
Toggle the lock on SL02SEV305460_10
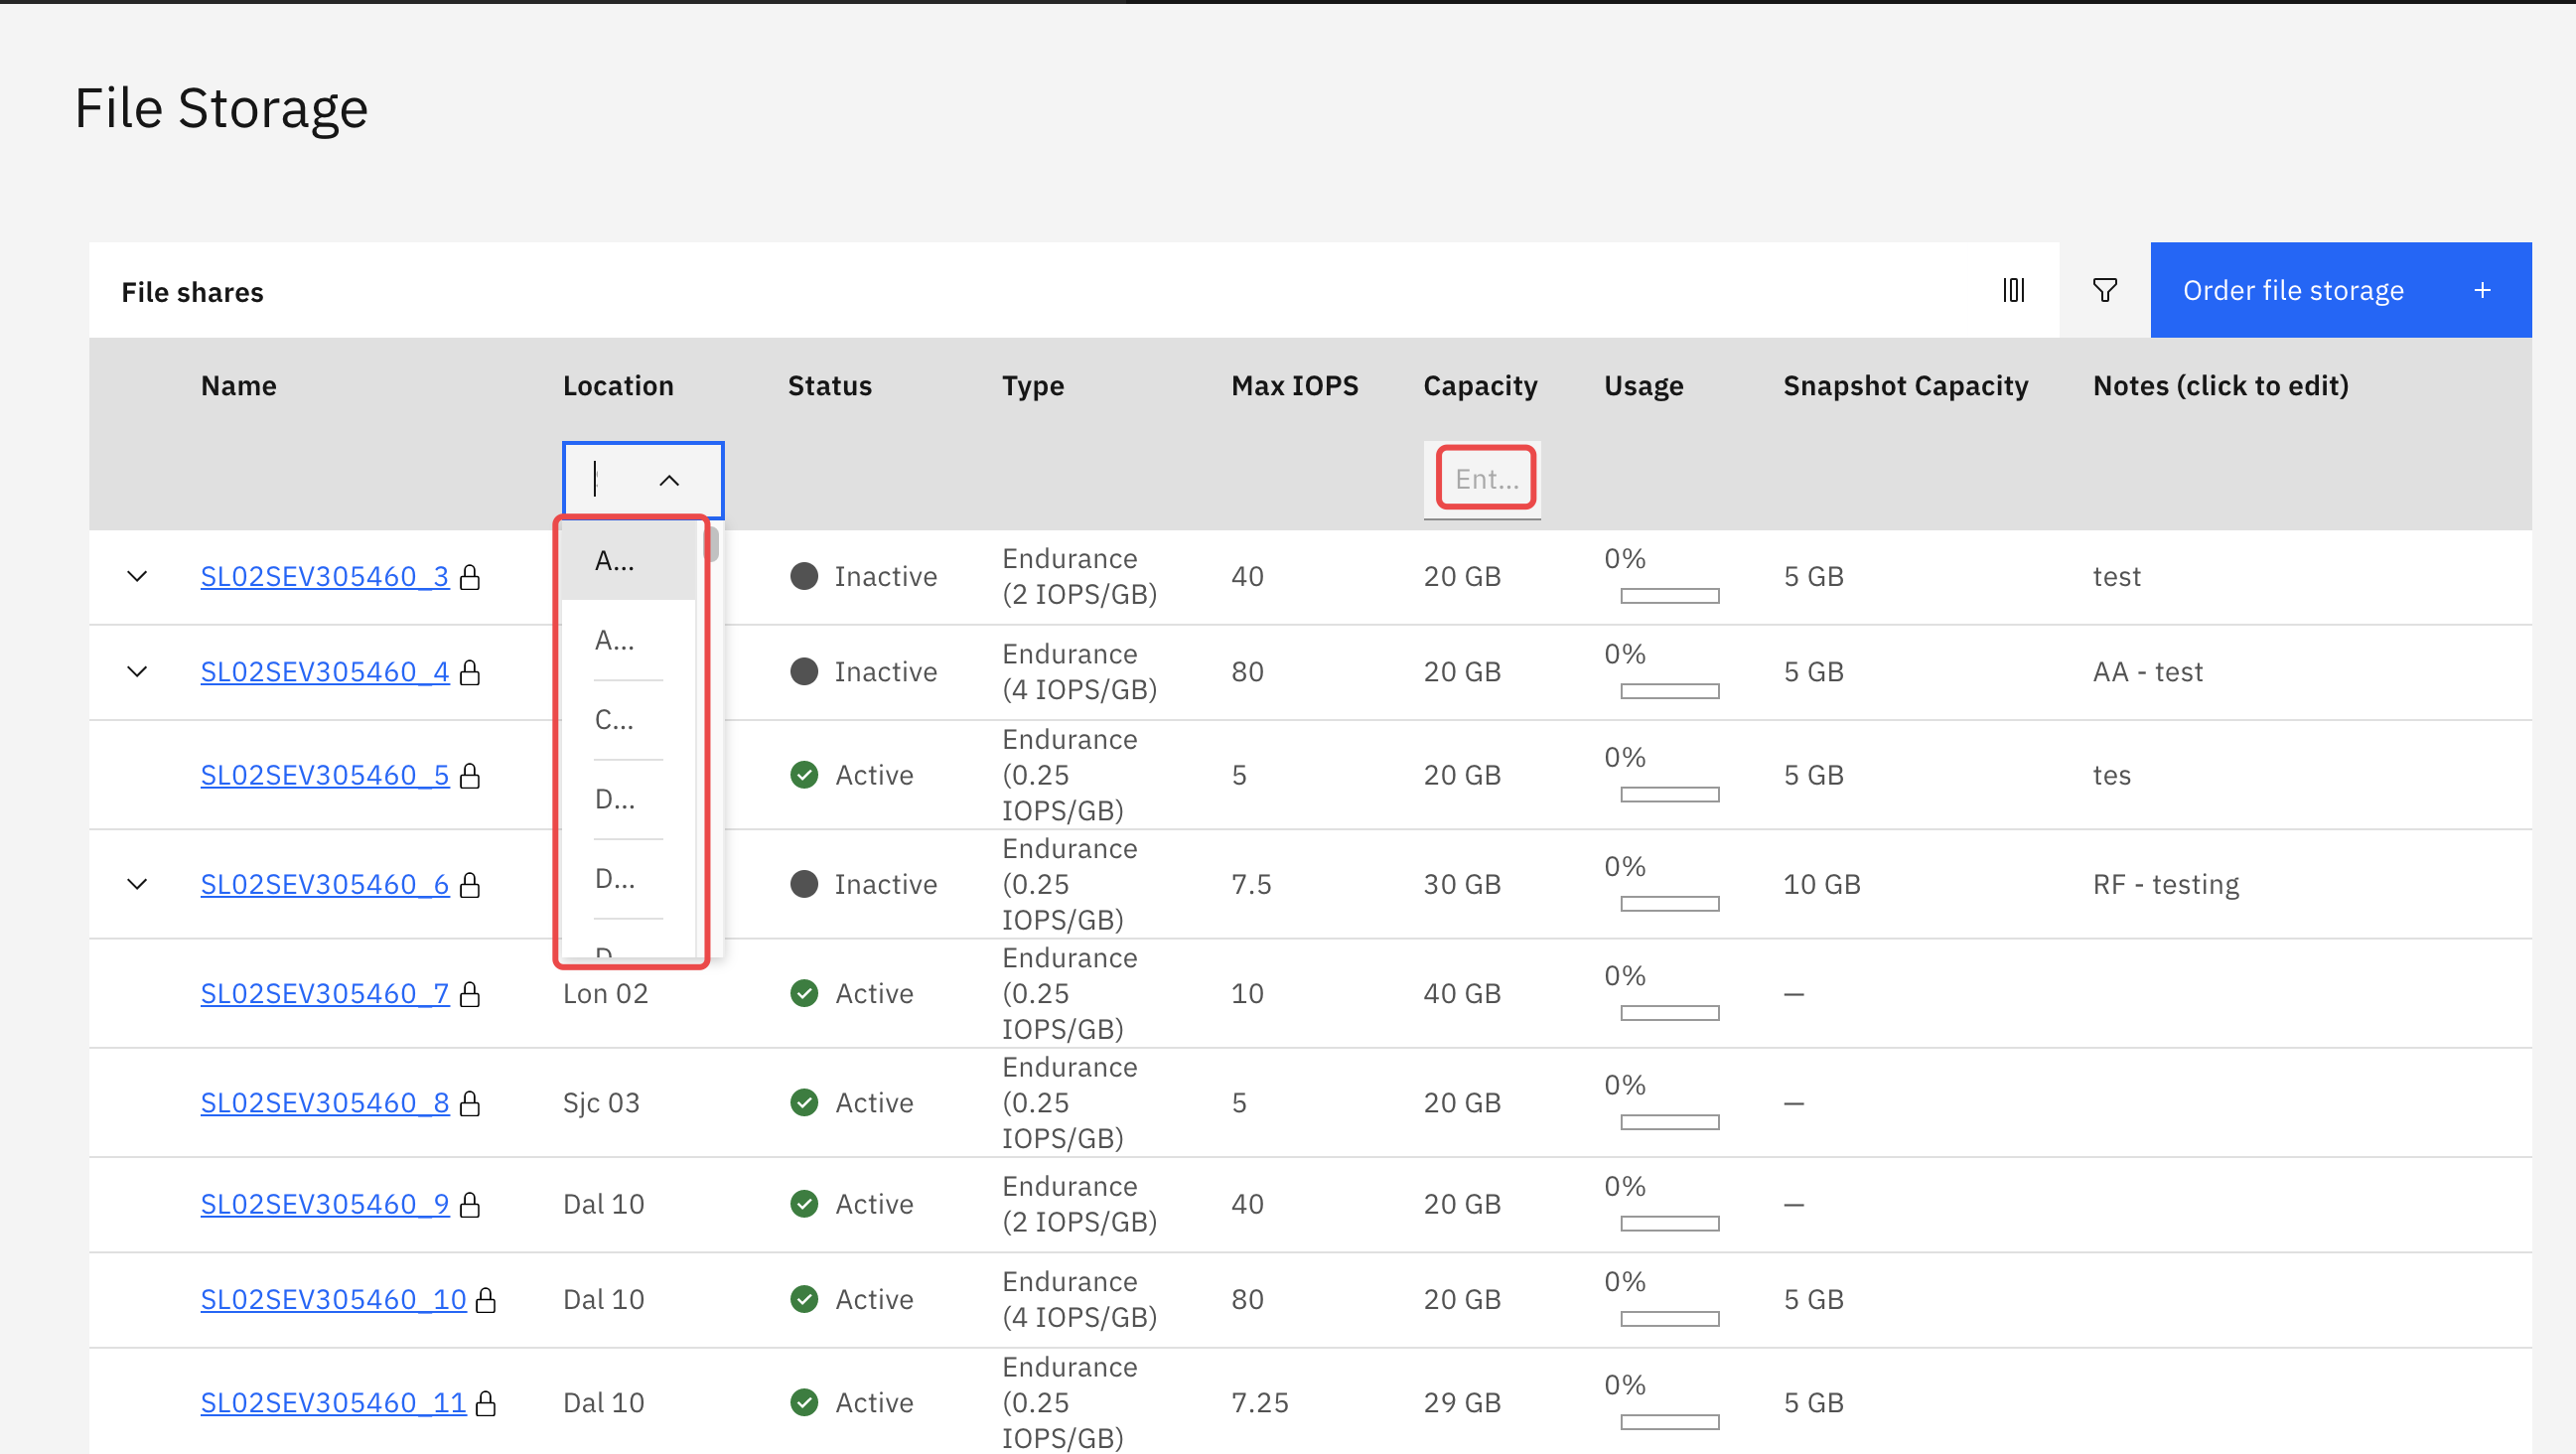click(x=488, y=1299)
